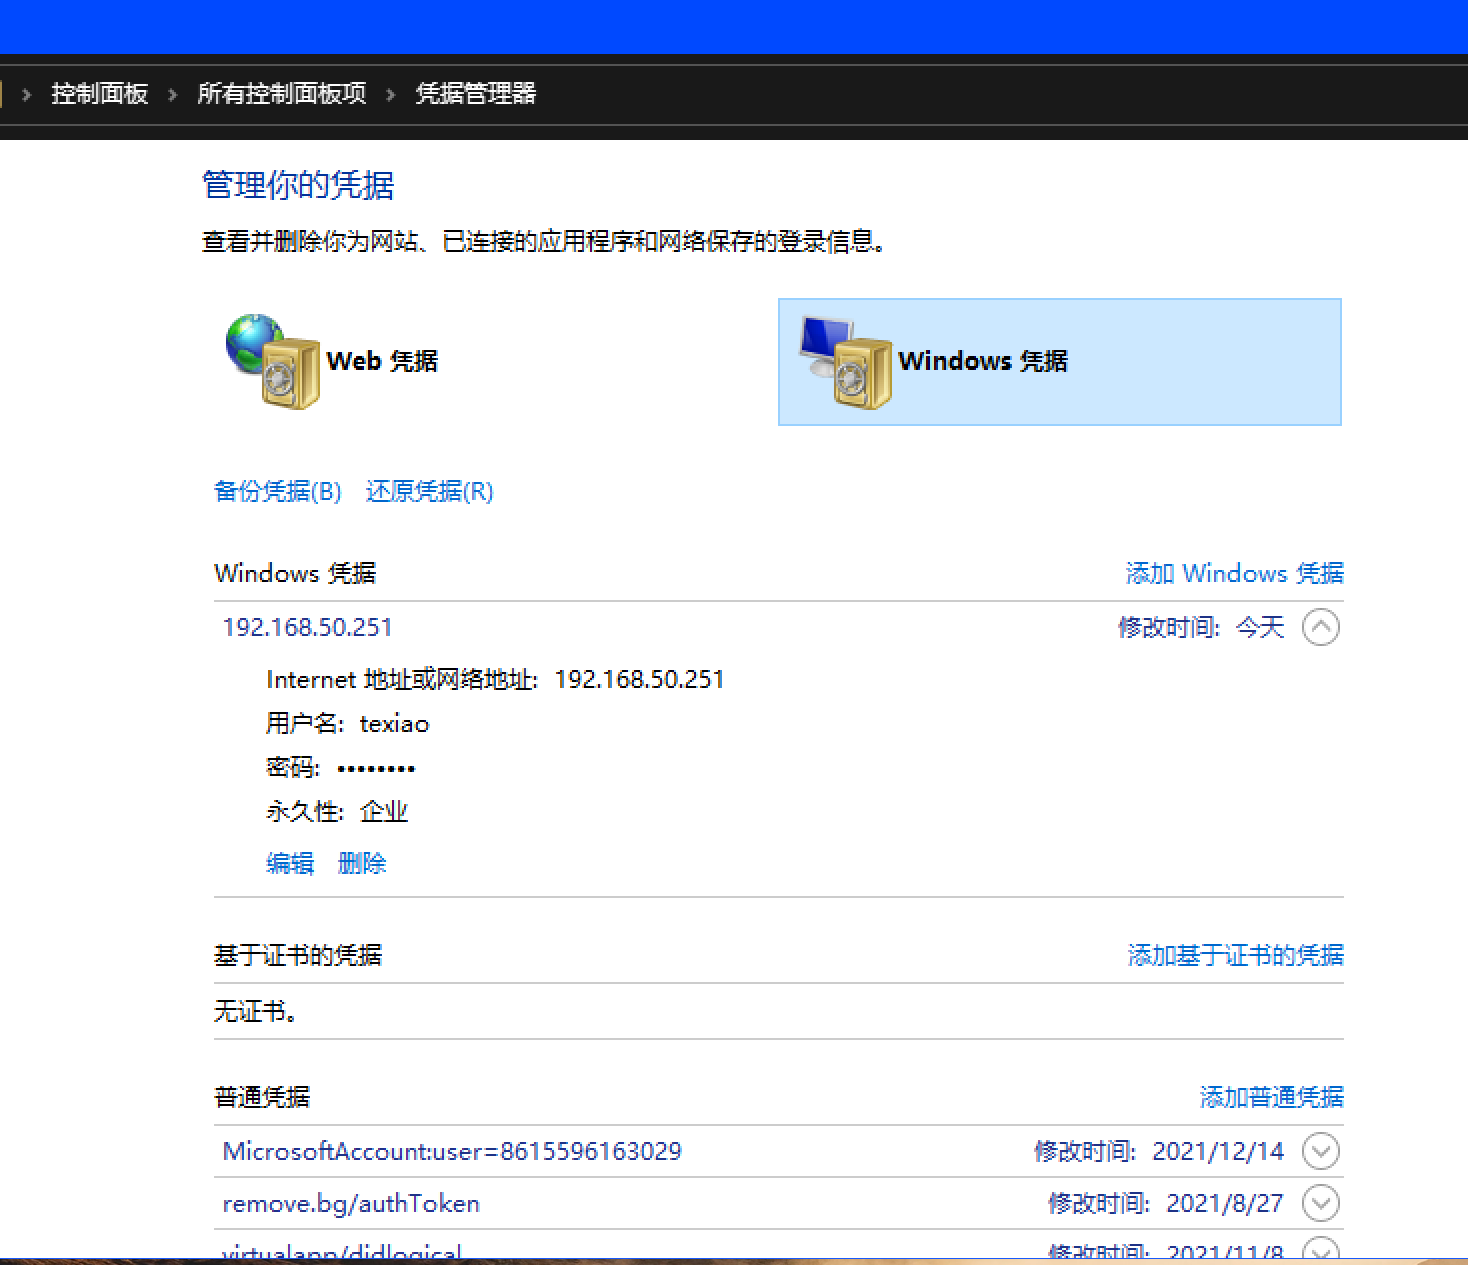
Task: Click 备份凭据(B) link
Action: (x=278, y=491)
